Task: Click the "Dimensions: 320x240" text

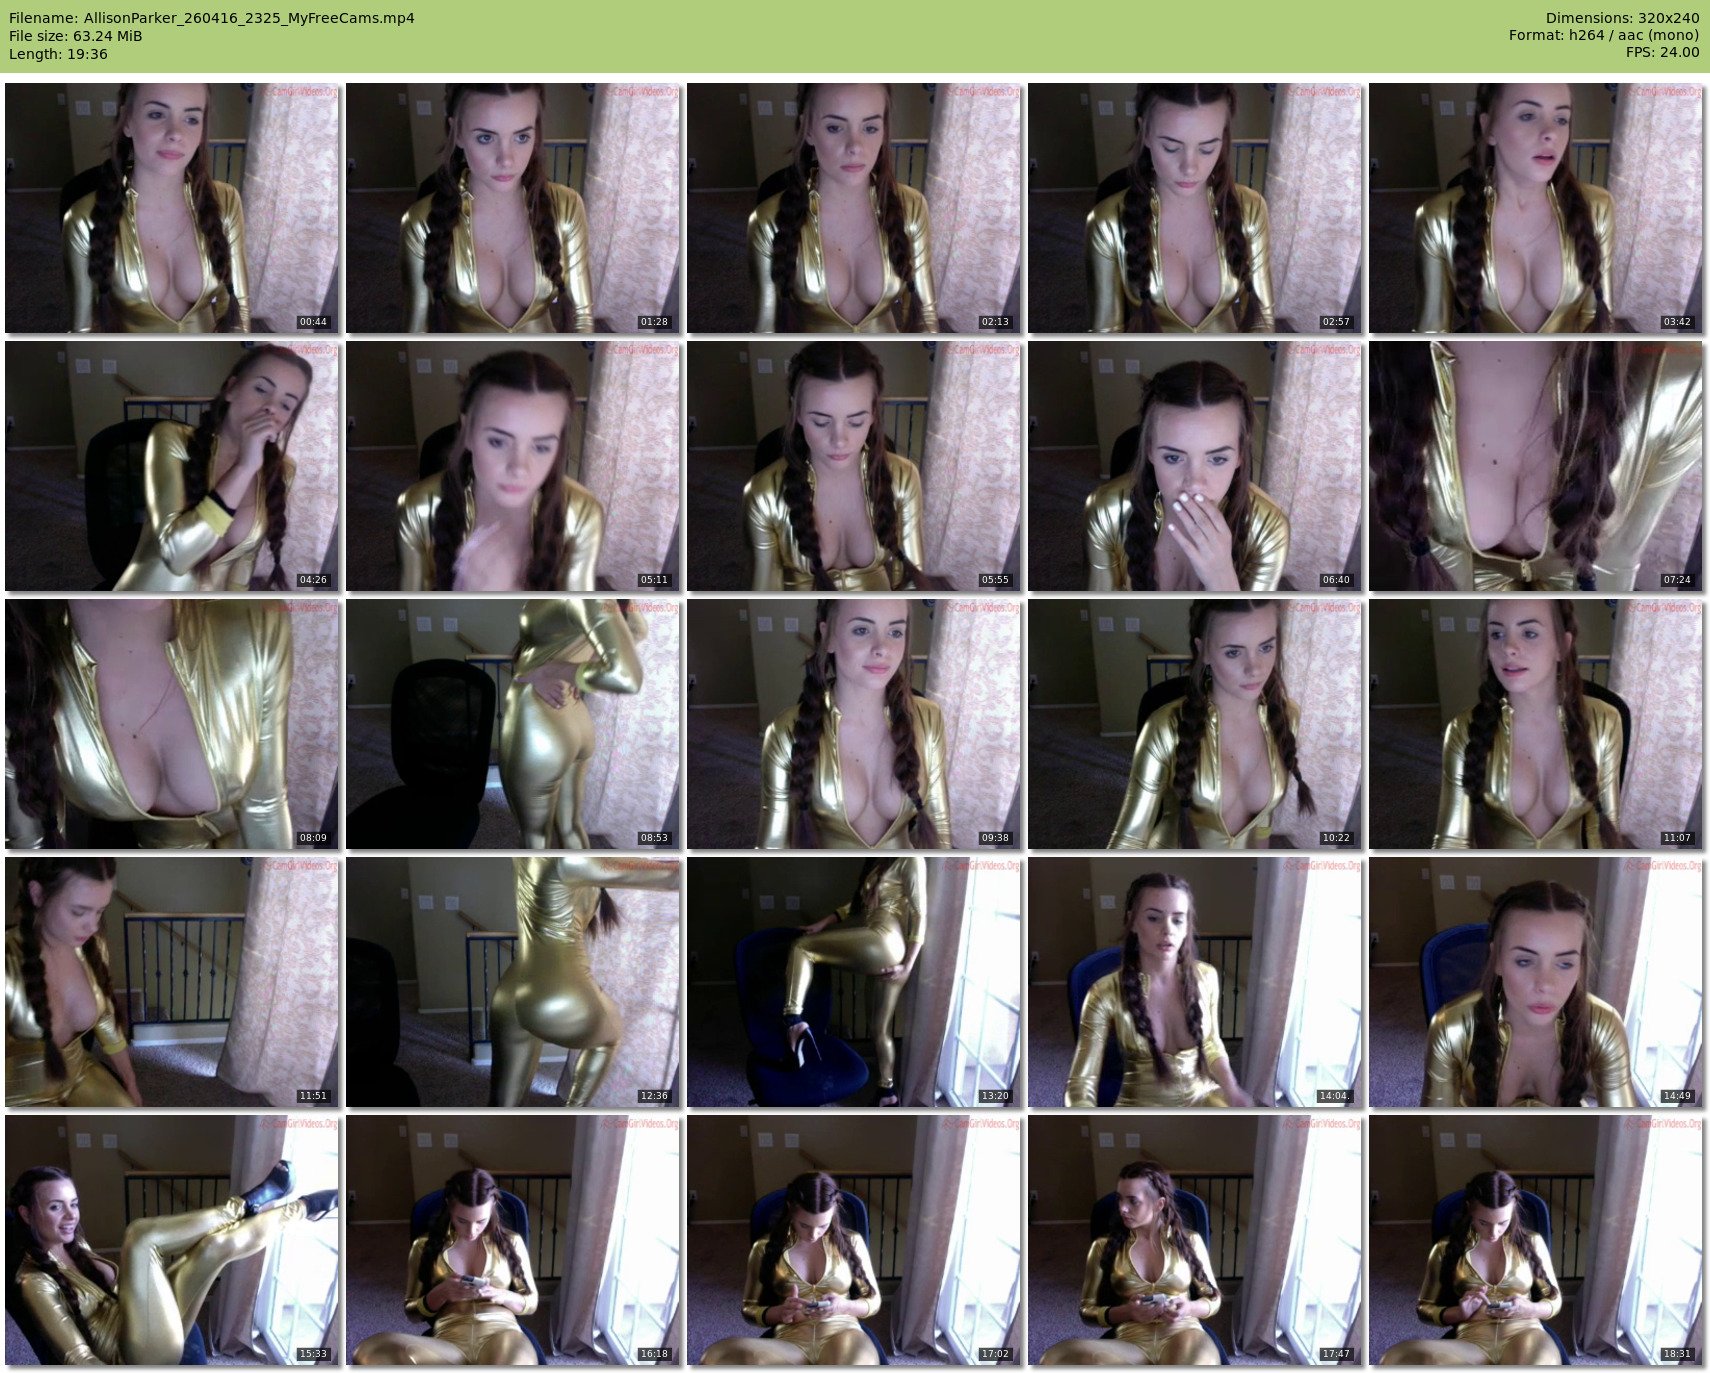Action: click(1622, 18)
